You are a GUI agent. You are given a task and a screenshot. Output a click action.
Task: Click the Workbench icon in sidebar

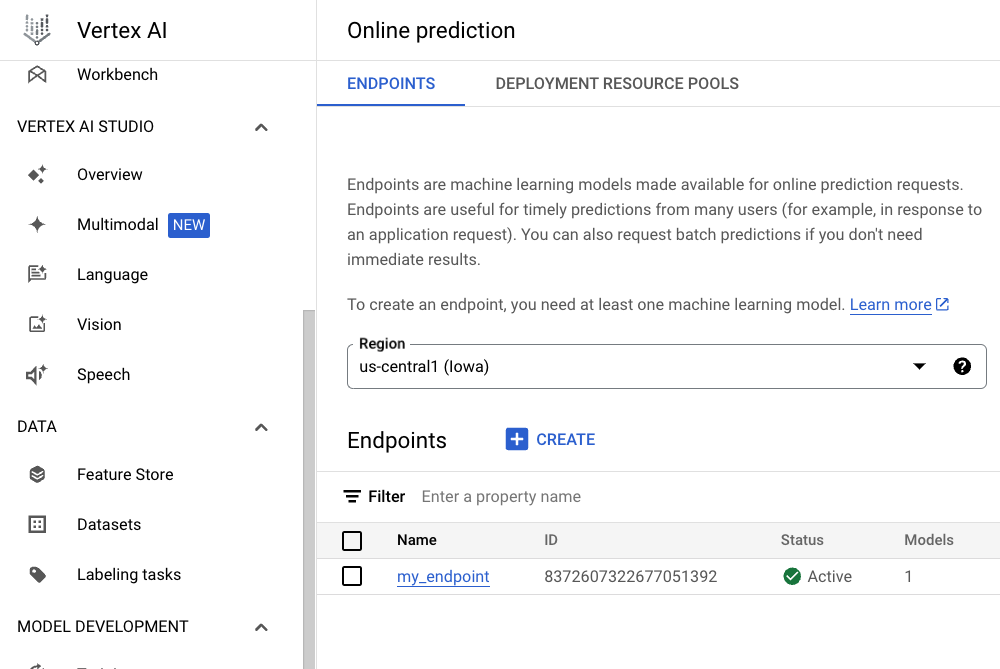[x=37, y=75]
